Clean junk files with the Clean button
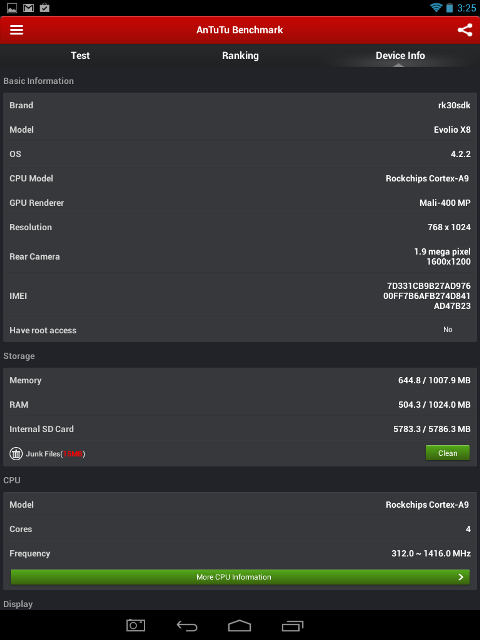This screenshot has width=480, height=640. pos(448,453)
